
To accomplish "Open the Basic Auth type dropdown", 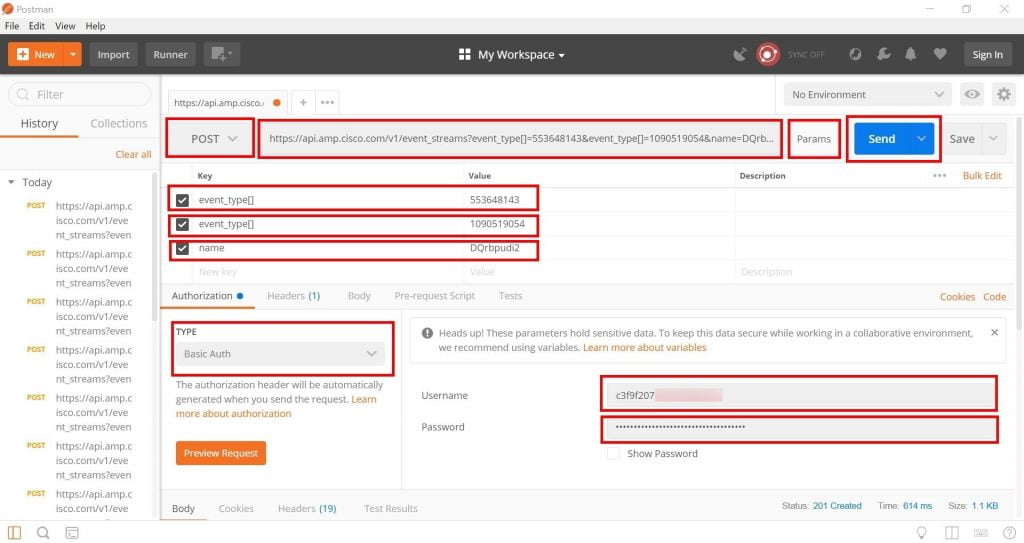I will pyautogui.click(x=280, y=354).
